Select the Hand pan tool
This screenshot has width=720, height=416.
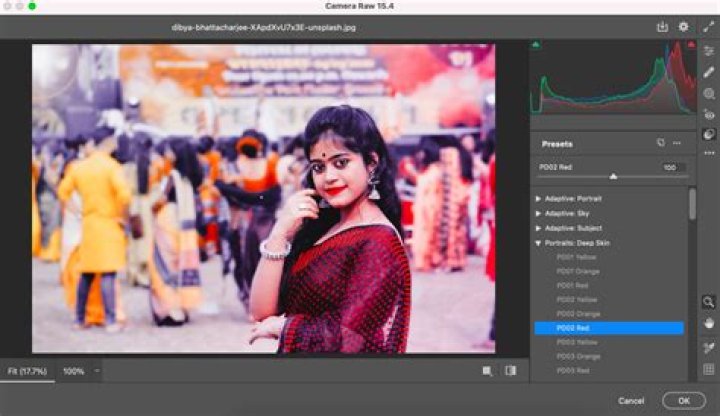click(709, 323)
